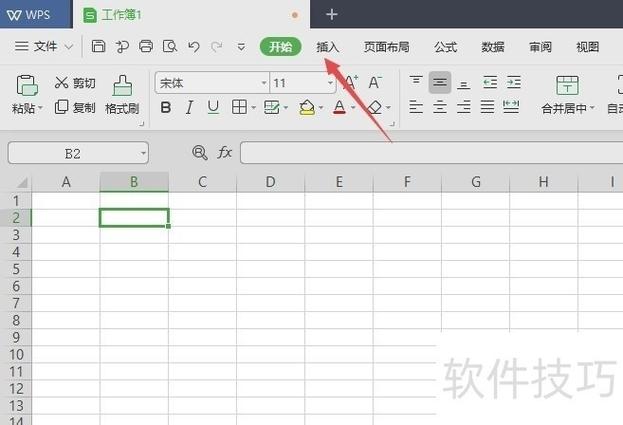Click the Paste clipboard icon

(x=27, y=85)
